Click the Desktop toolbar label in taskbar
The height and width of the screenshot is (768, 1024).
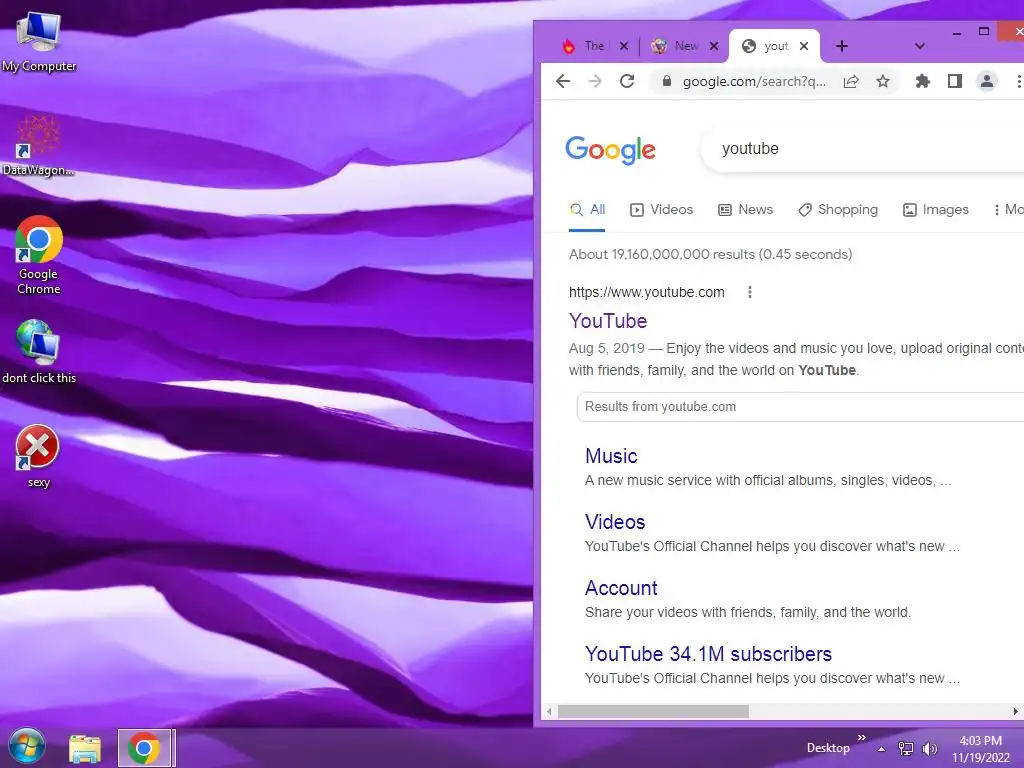(827, 748)
